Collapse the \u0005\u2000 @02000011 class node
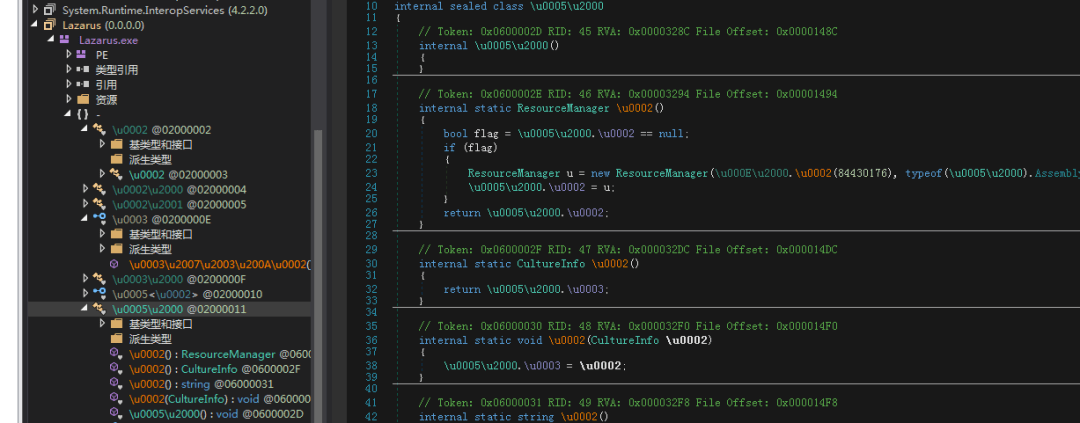The width and height of the screenshot is (1080, 423). (x=85, y=309)
